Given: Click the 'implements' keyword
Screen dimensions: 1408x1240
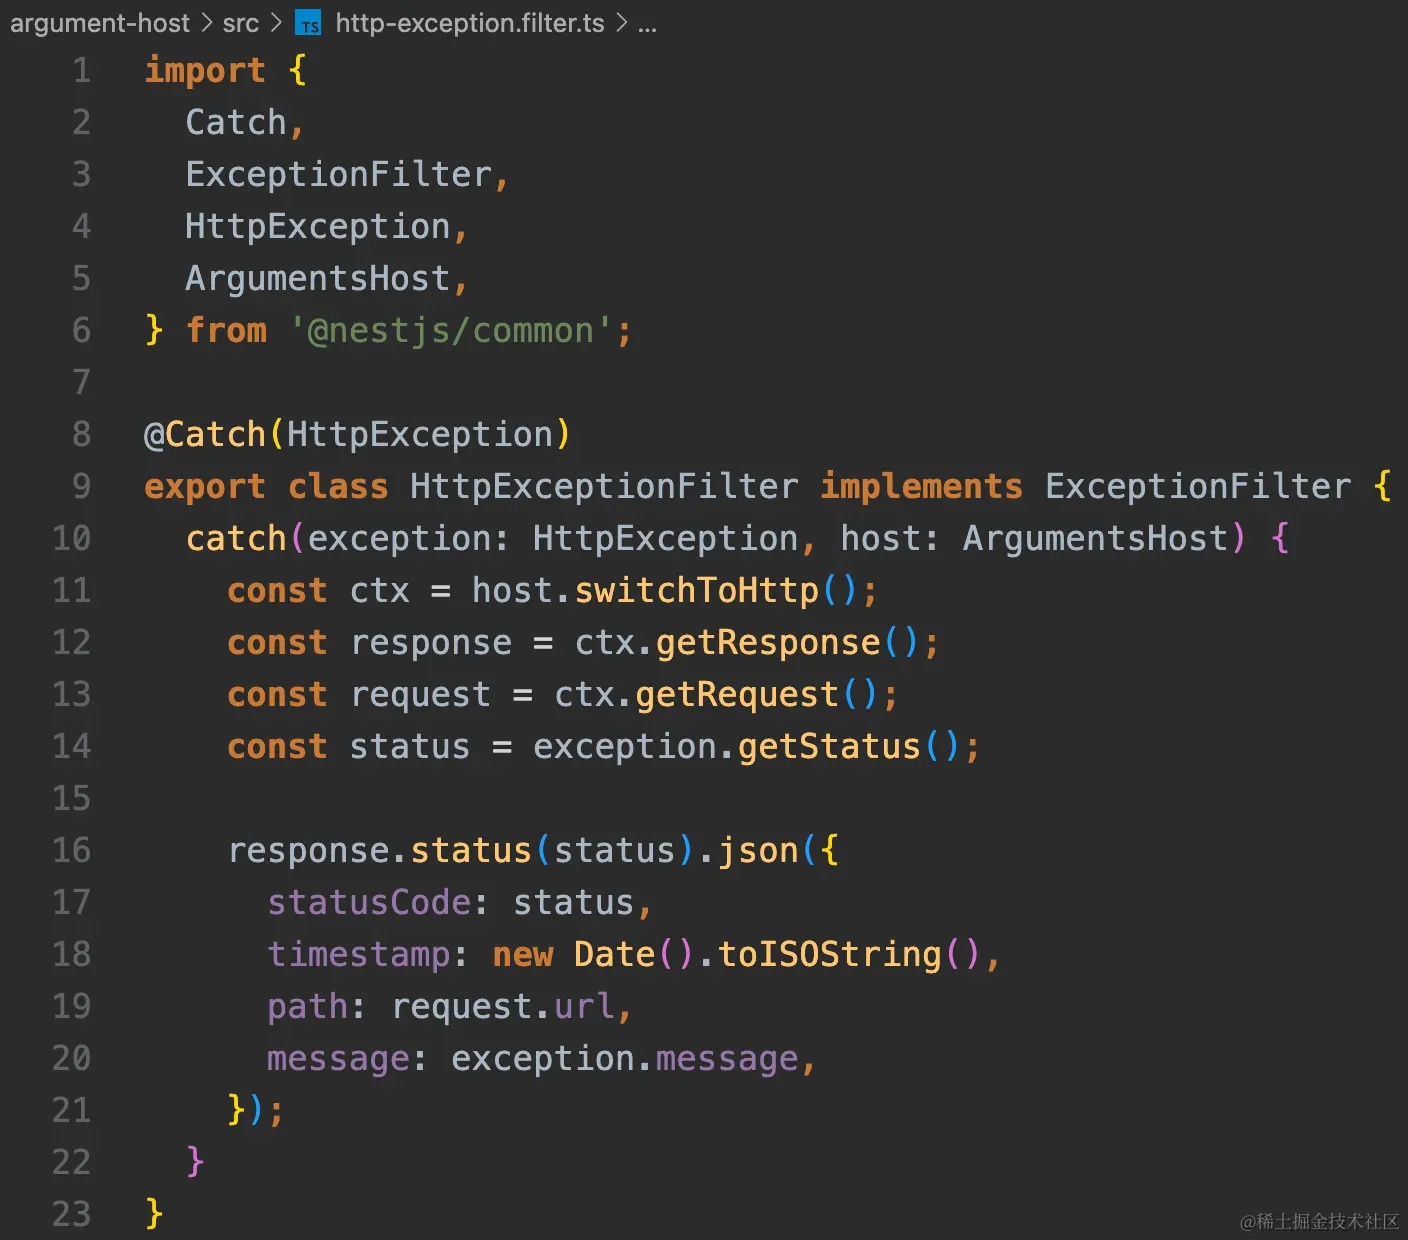Looking at the screenshot, I should (x=921, y=487).
